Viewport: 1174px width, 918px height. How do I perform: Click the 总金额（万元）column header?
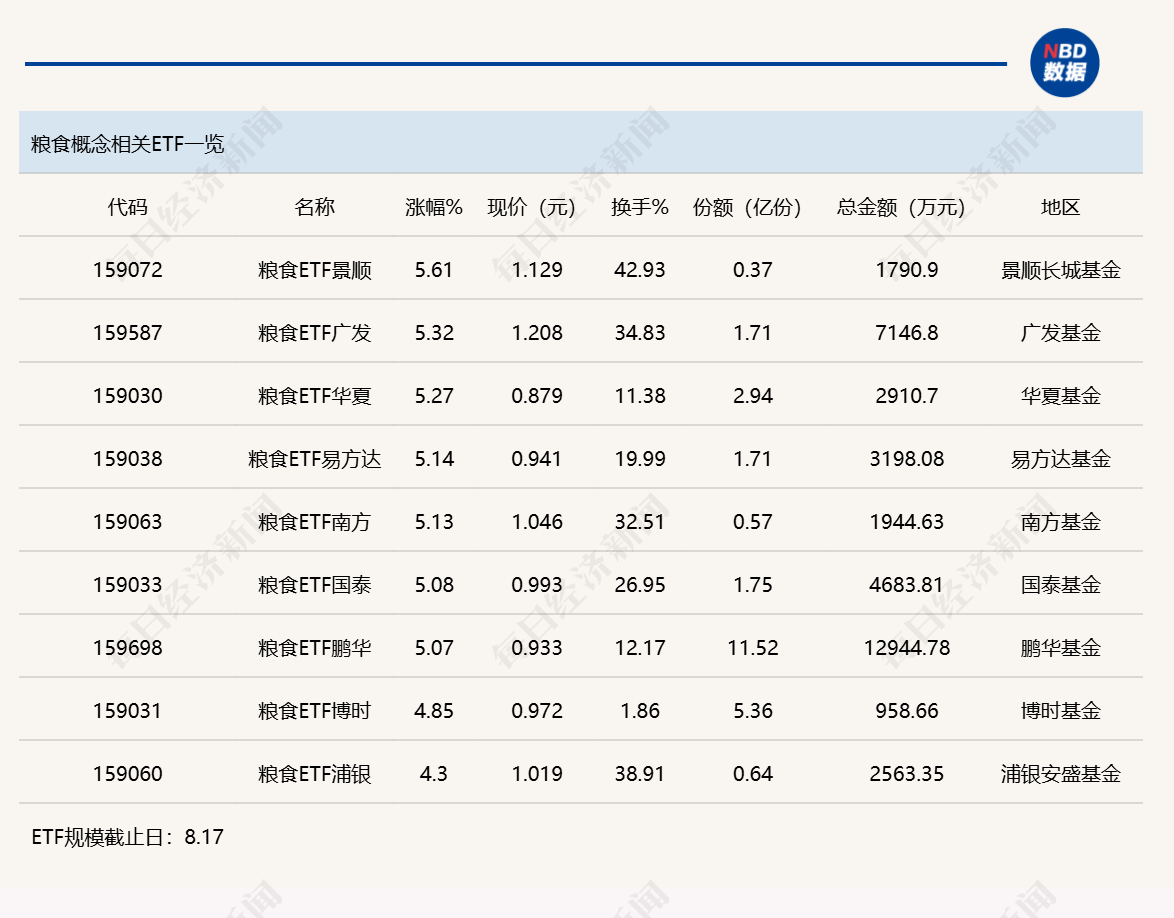[901, 207]
